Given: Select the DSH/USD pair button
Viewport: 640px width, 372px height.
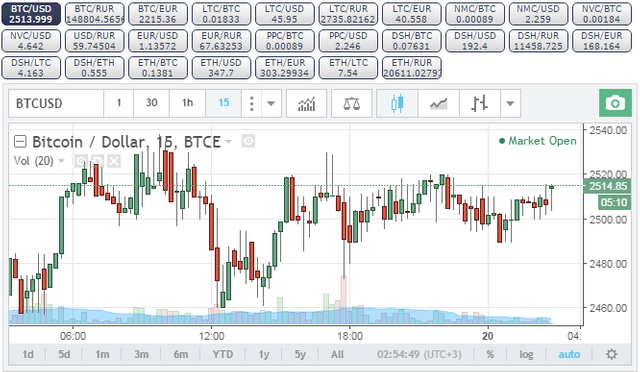Looking at the screenshot, I should click(x=475, y=41).
